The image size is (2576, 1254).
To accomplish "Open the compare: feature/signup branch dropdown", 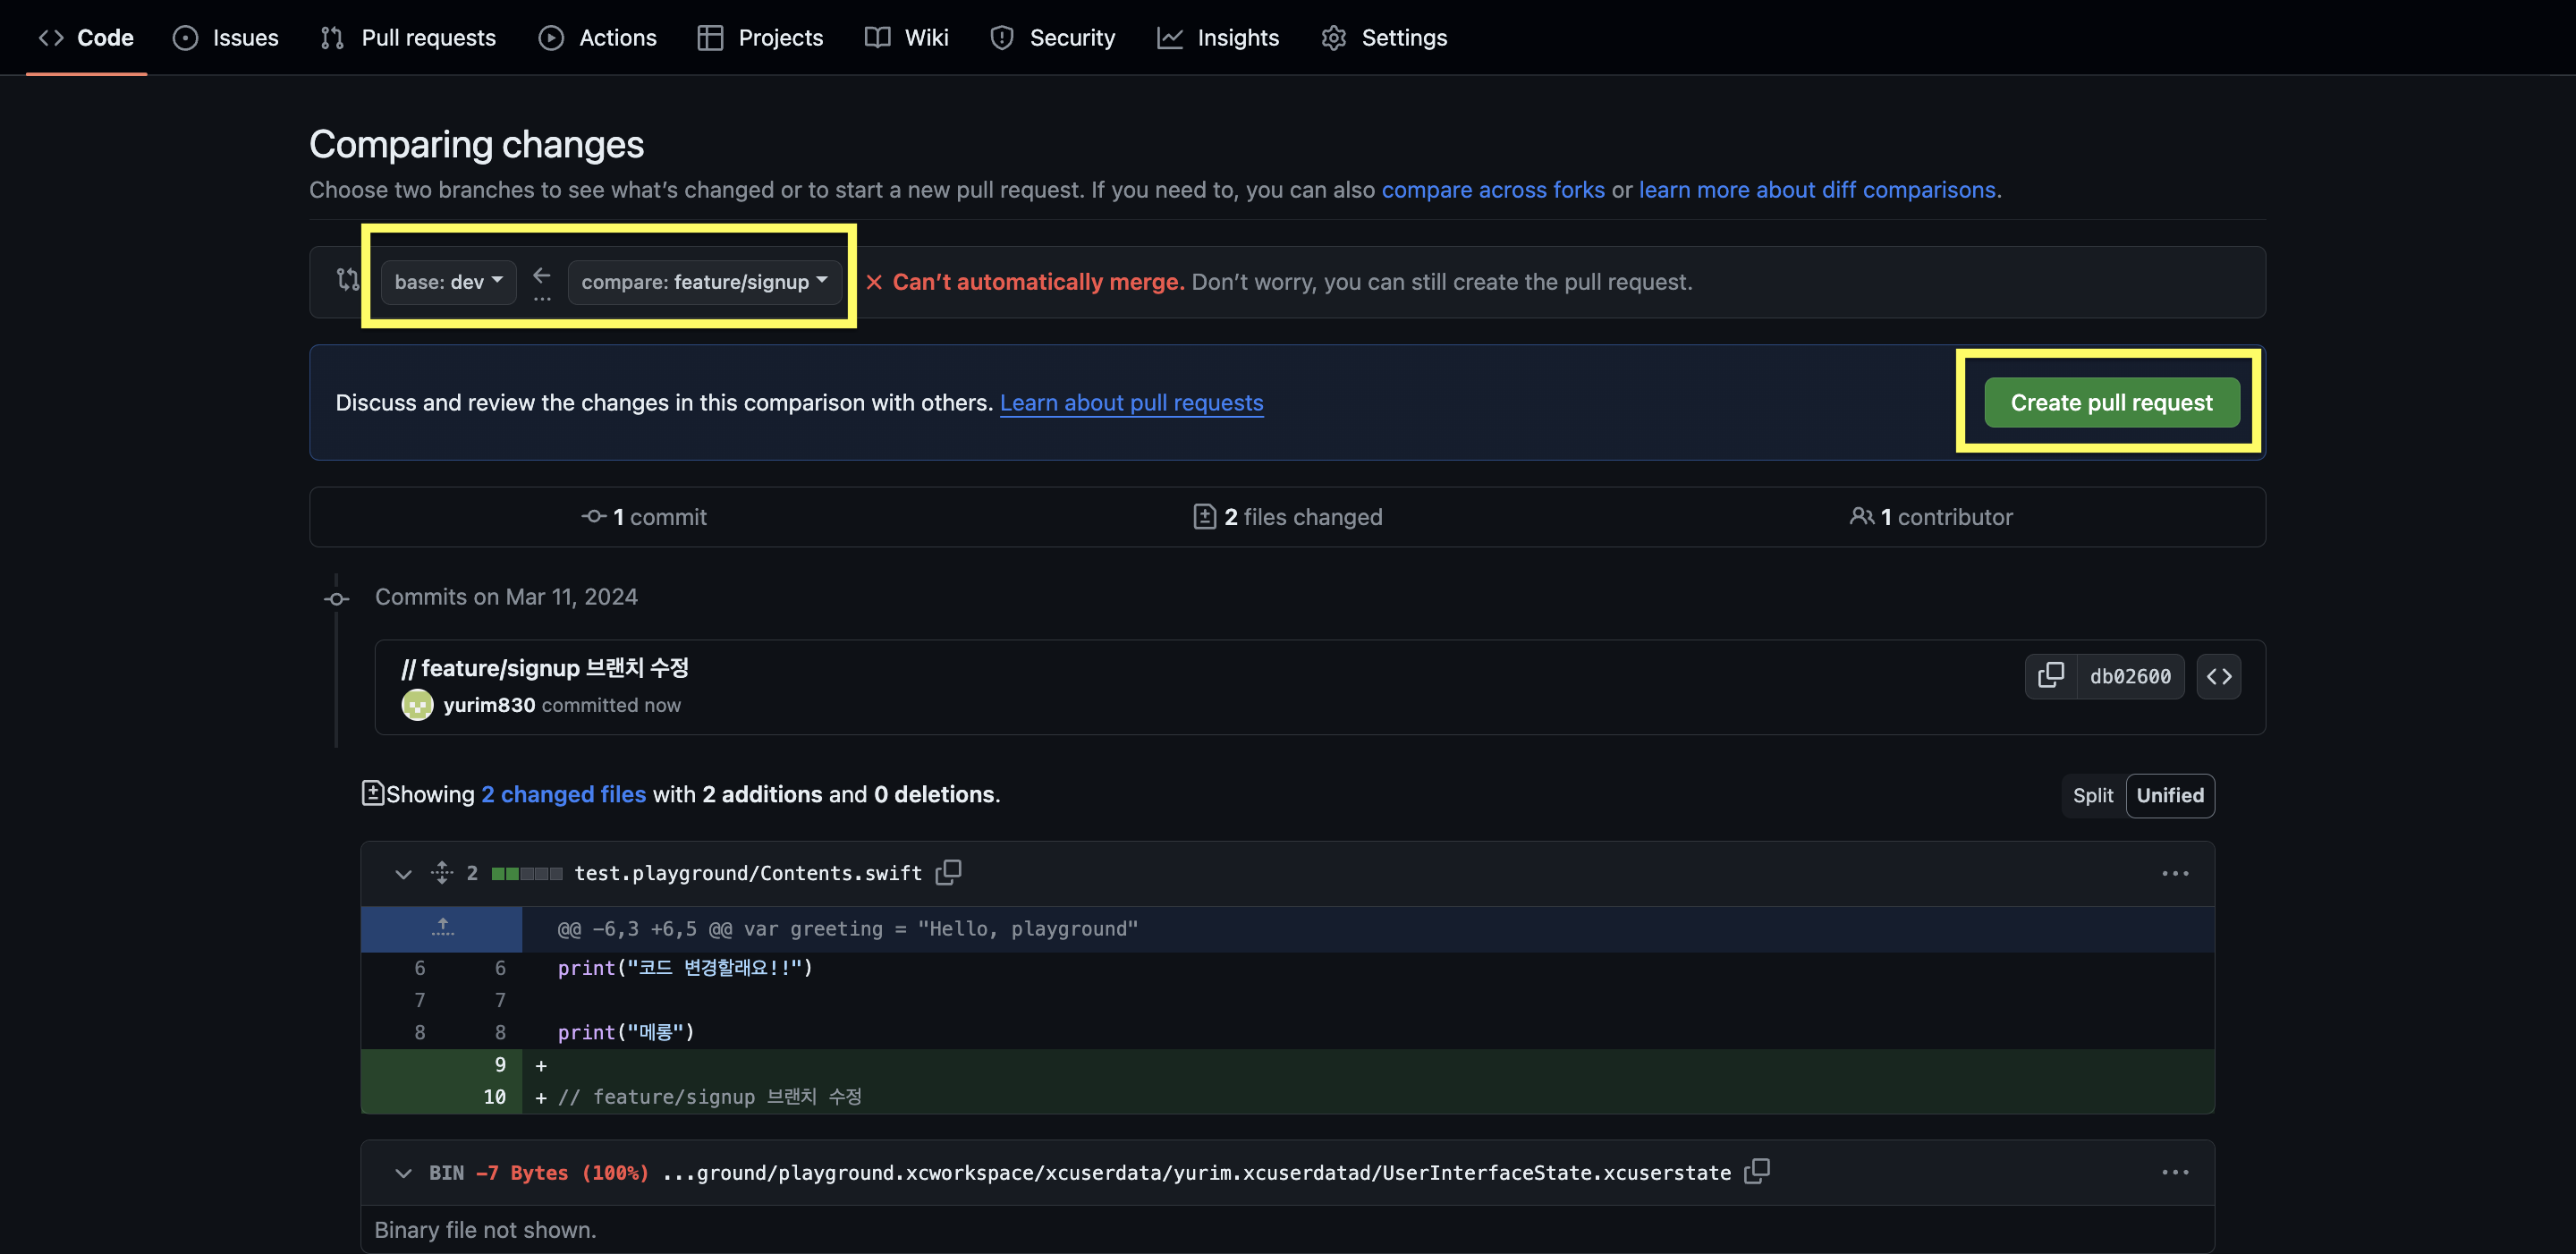I will click(x=704, y=282).
